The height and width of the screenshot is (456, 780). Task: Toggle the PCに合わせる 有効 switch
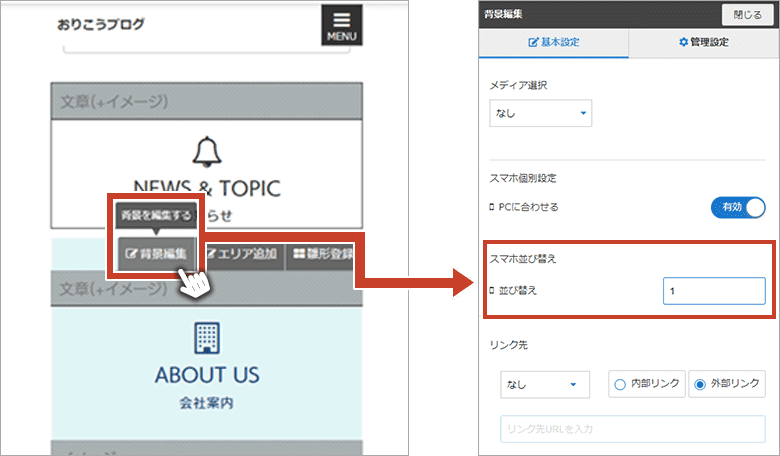[x=737, y=207]
